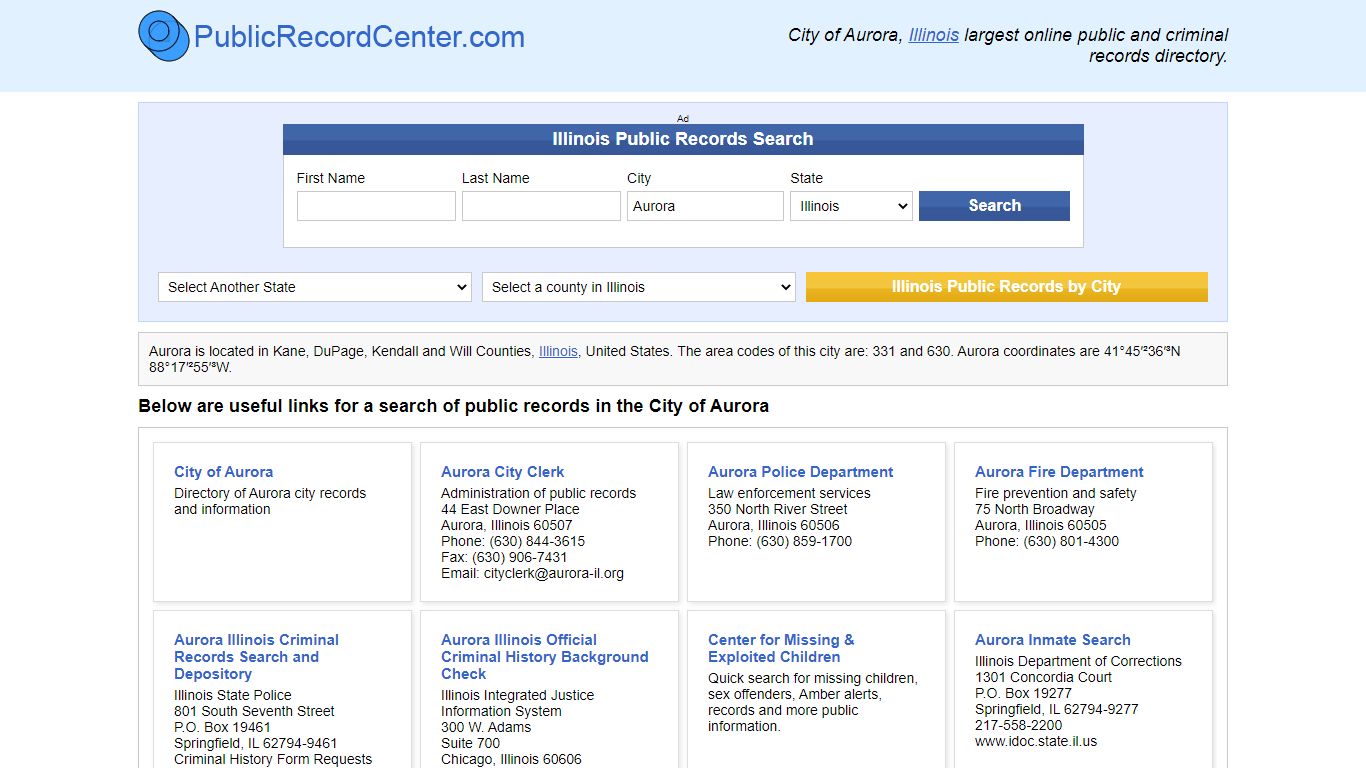
Task: Open the Aurora Fire Department link
Action: point(1059,472)
